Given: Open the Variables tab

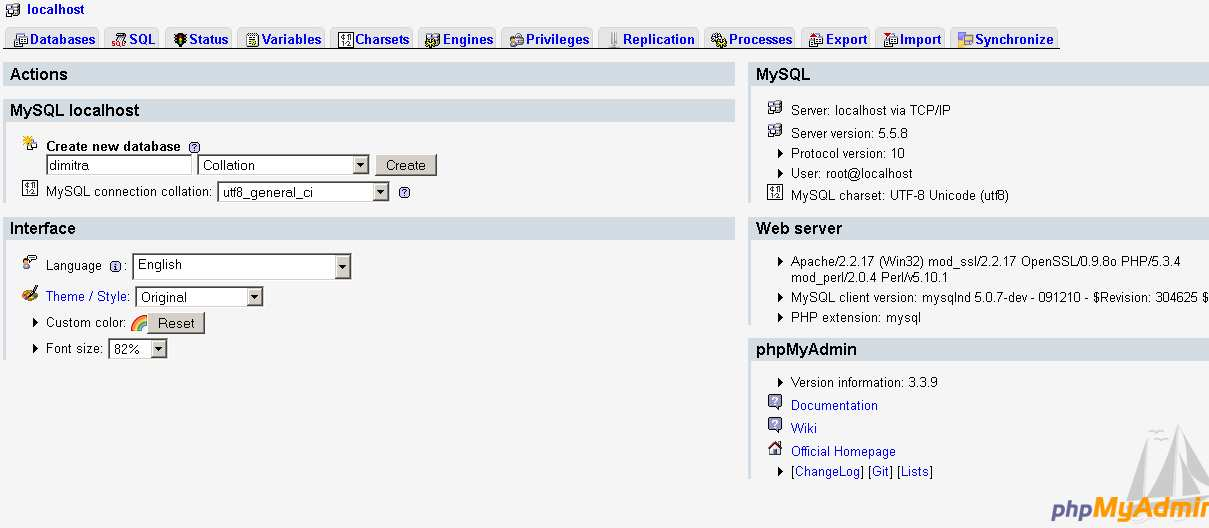Looking at the screenshot, I should [x=283, y=40].
